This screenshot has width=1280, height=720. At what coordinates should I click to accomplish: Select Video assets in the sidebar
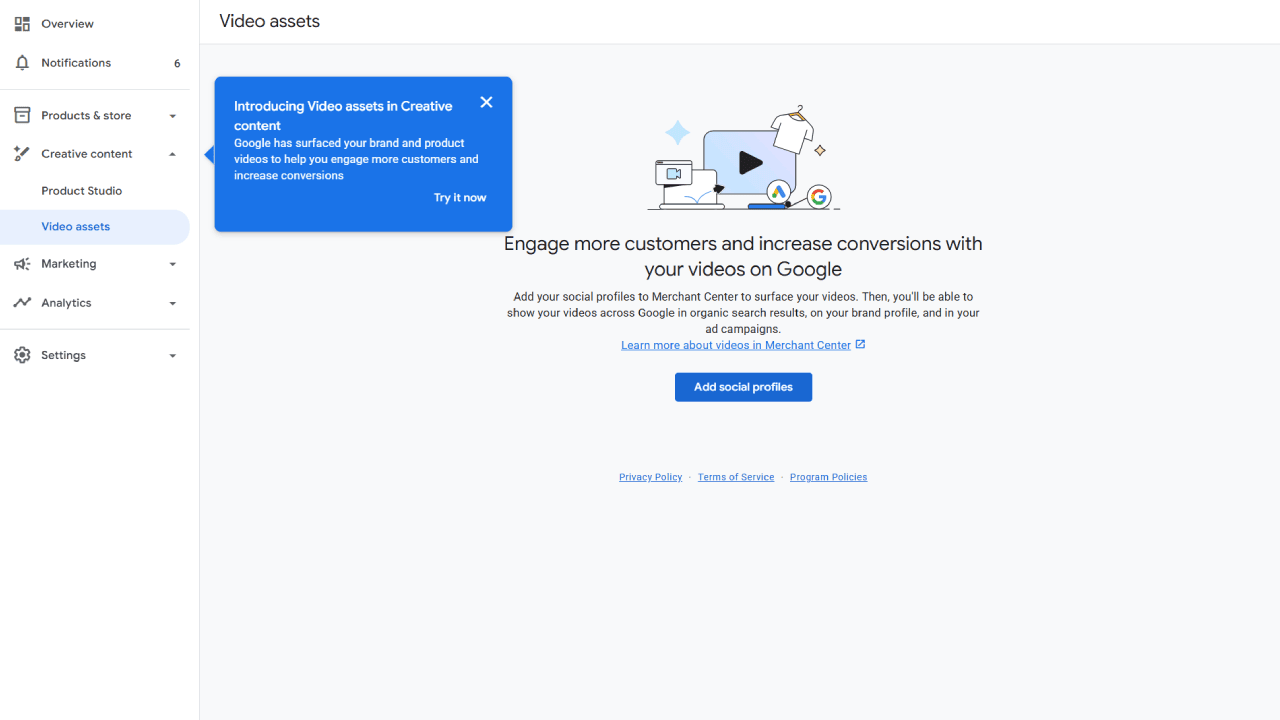tap(76, 227)
